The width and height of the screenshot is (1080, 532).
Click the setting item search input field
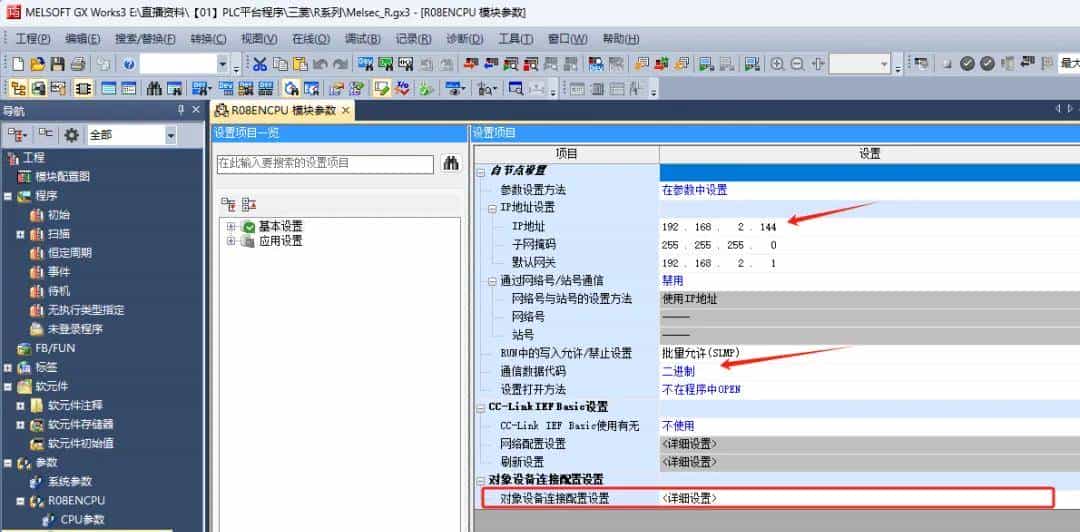[325, 163]
